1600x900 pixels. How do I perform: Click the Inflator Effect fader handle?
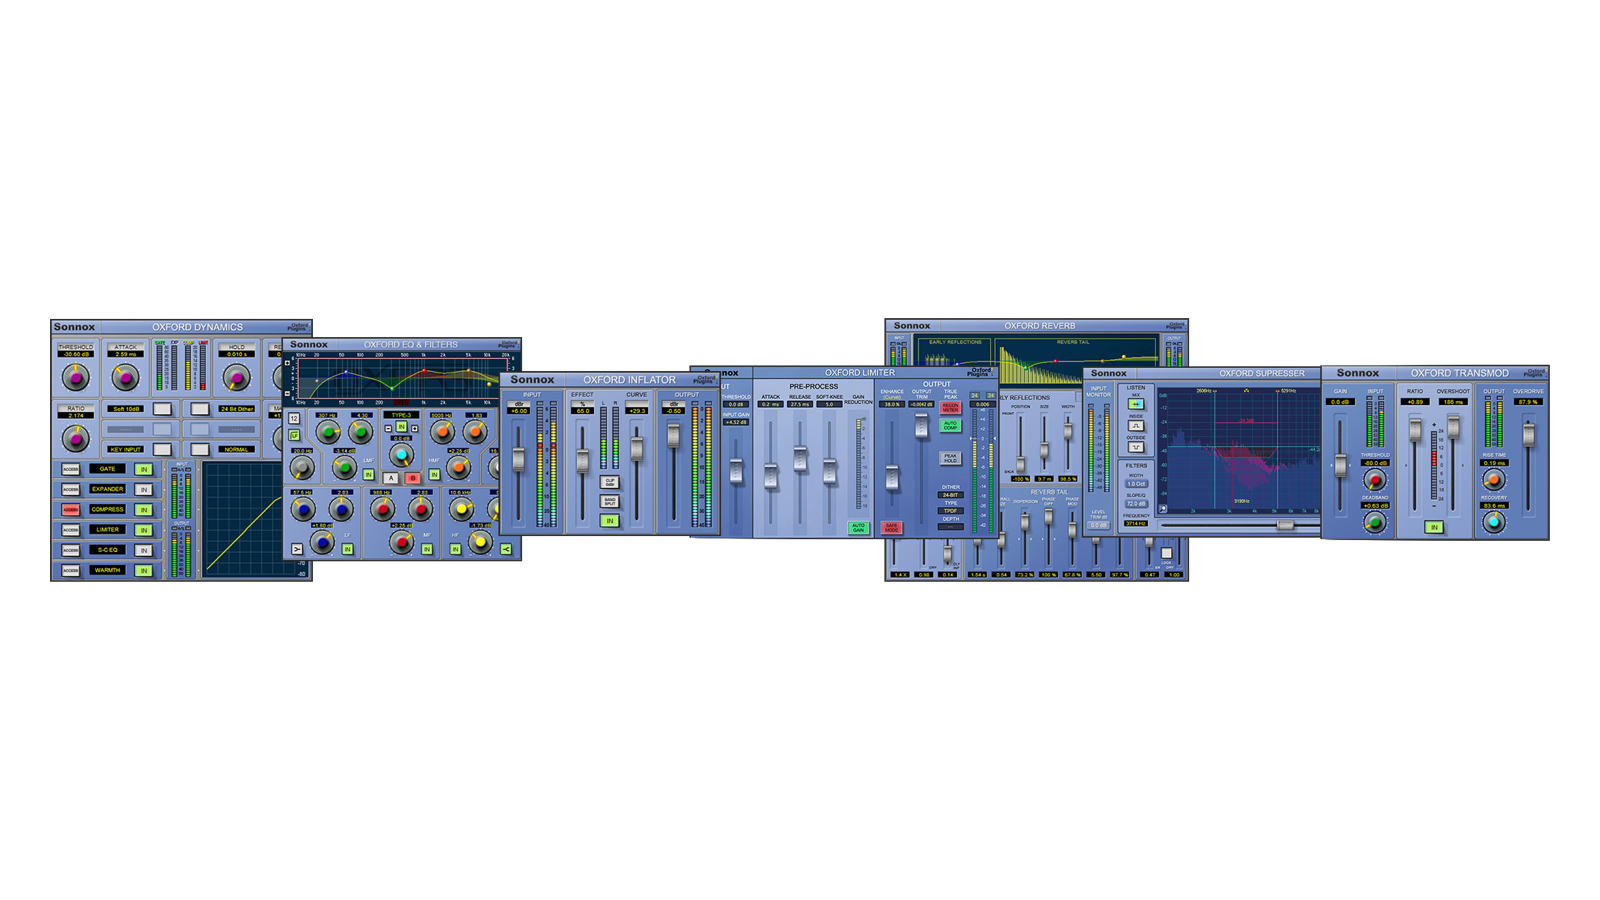tap(582, 461)
